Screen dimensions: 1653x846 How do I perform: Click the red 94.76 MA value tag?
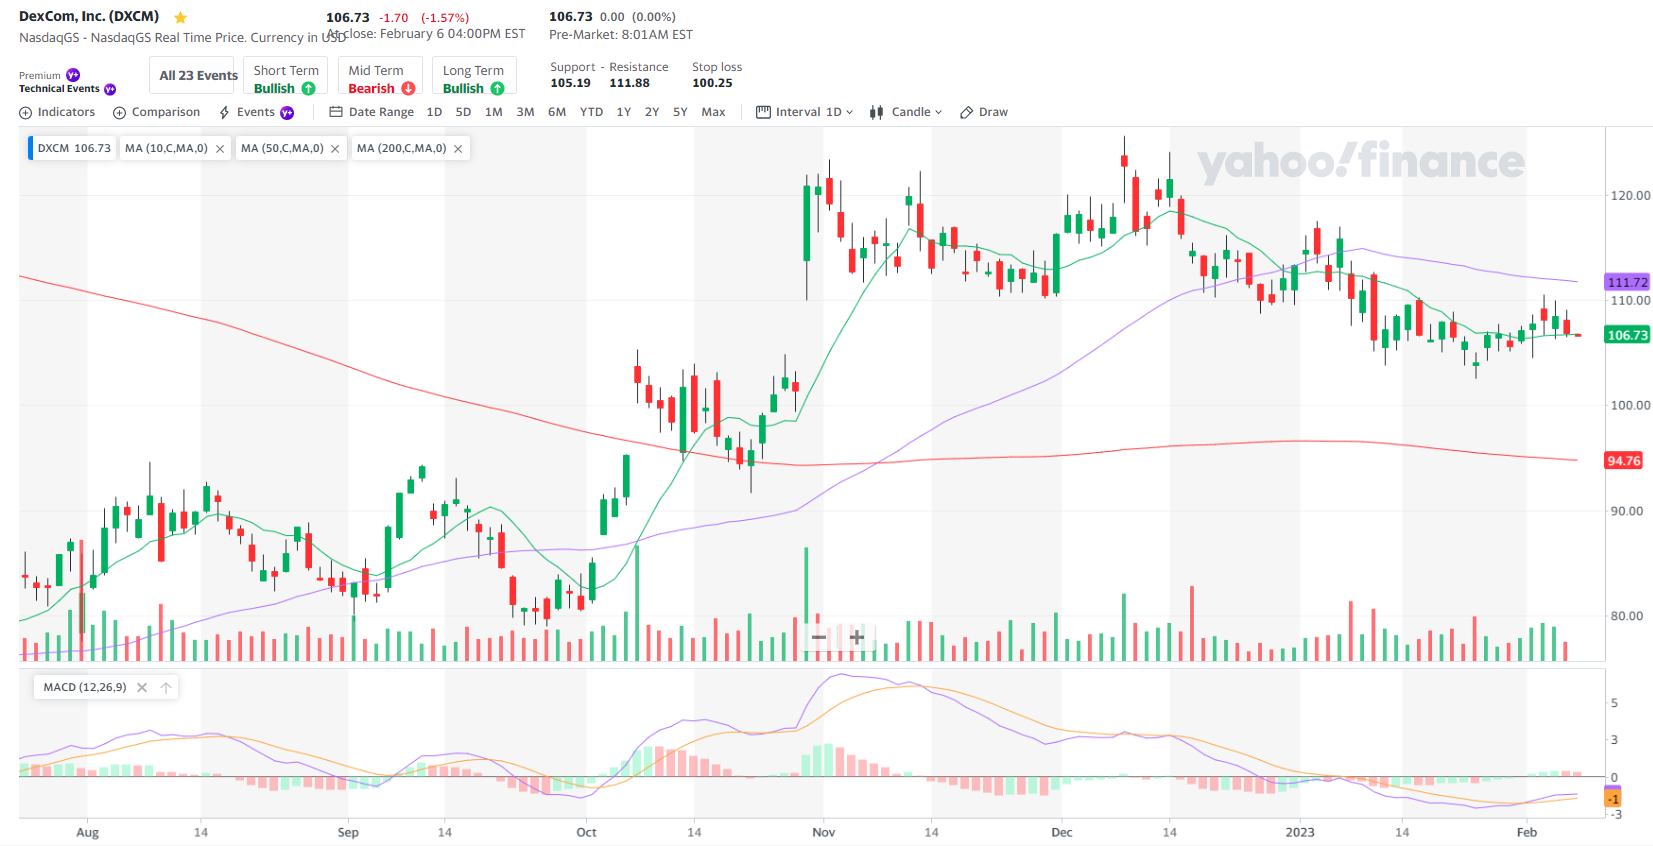(x=1623, y=461)
